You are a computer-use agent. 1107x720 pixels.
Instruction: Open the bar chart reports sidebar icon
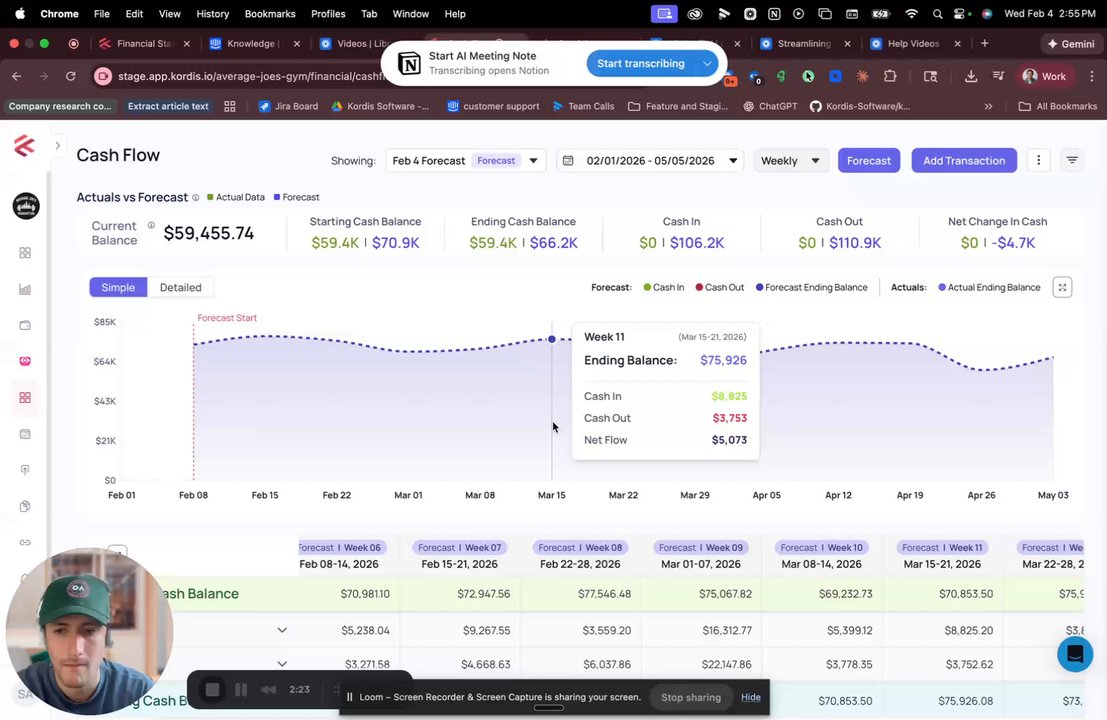click(25, 289)
